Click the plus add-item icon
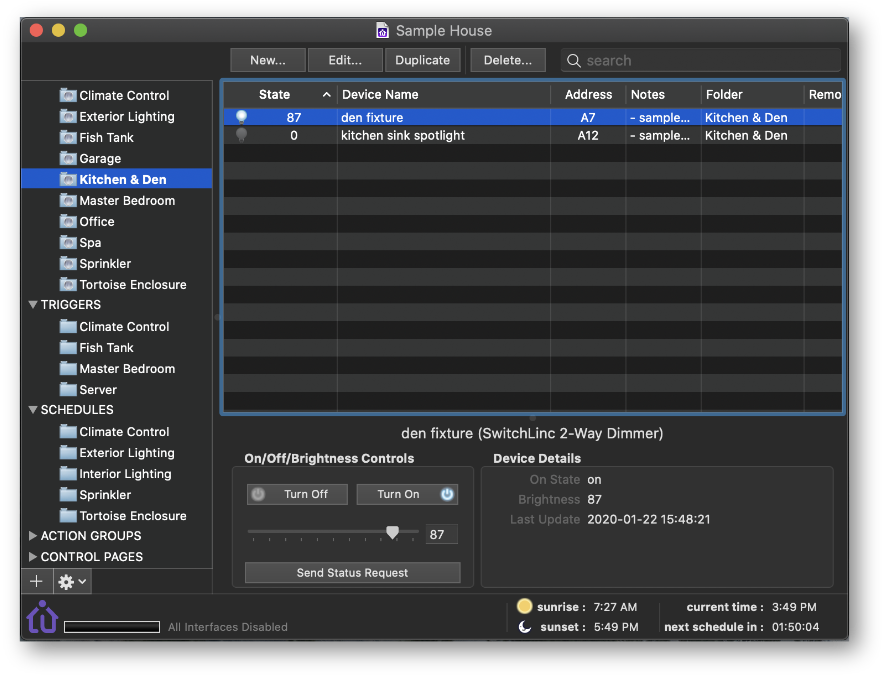 click(x=37, y=581)
